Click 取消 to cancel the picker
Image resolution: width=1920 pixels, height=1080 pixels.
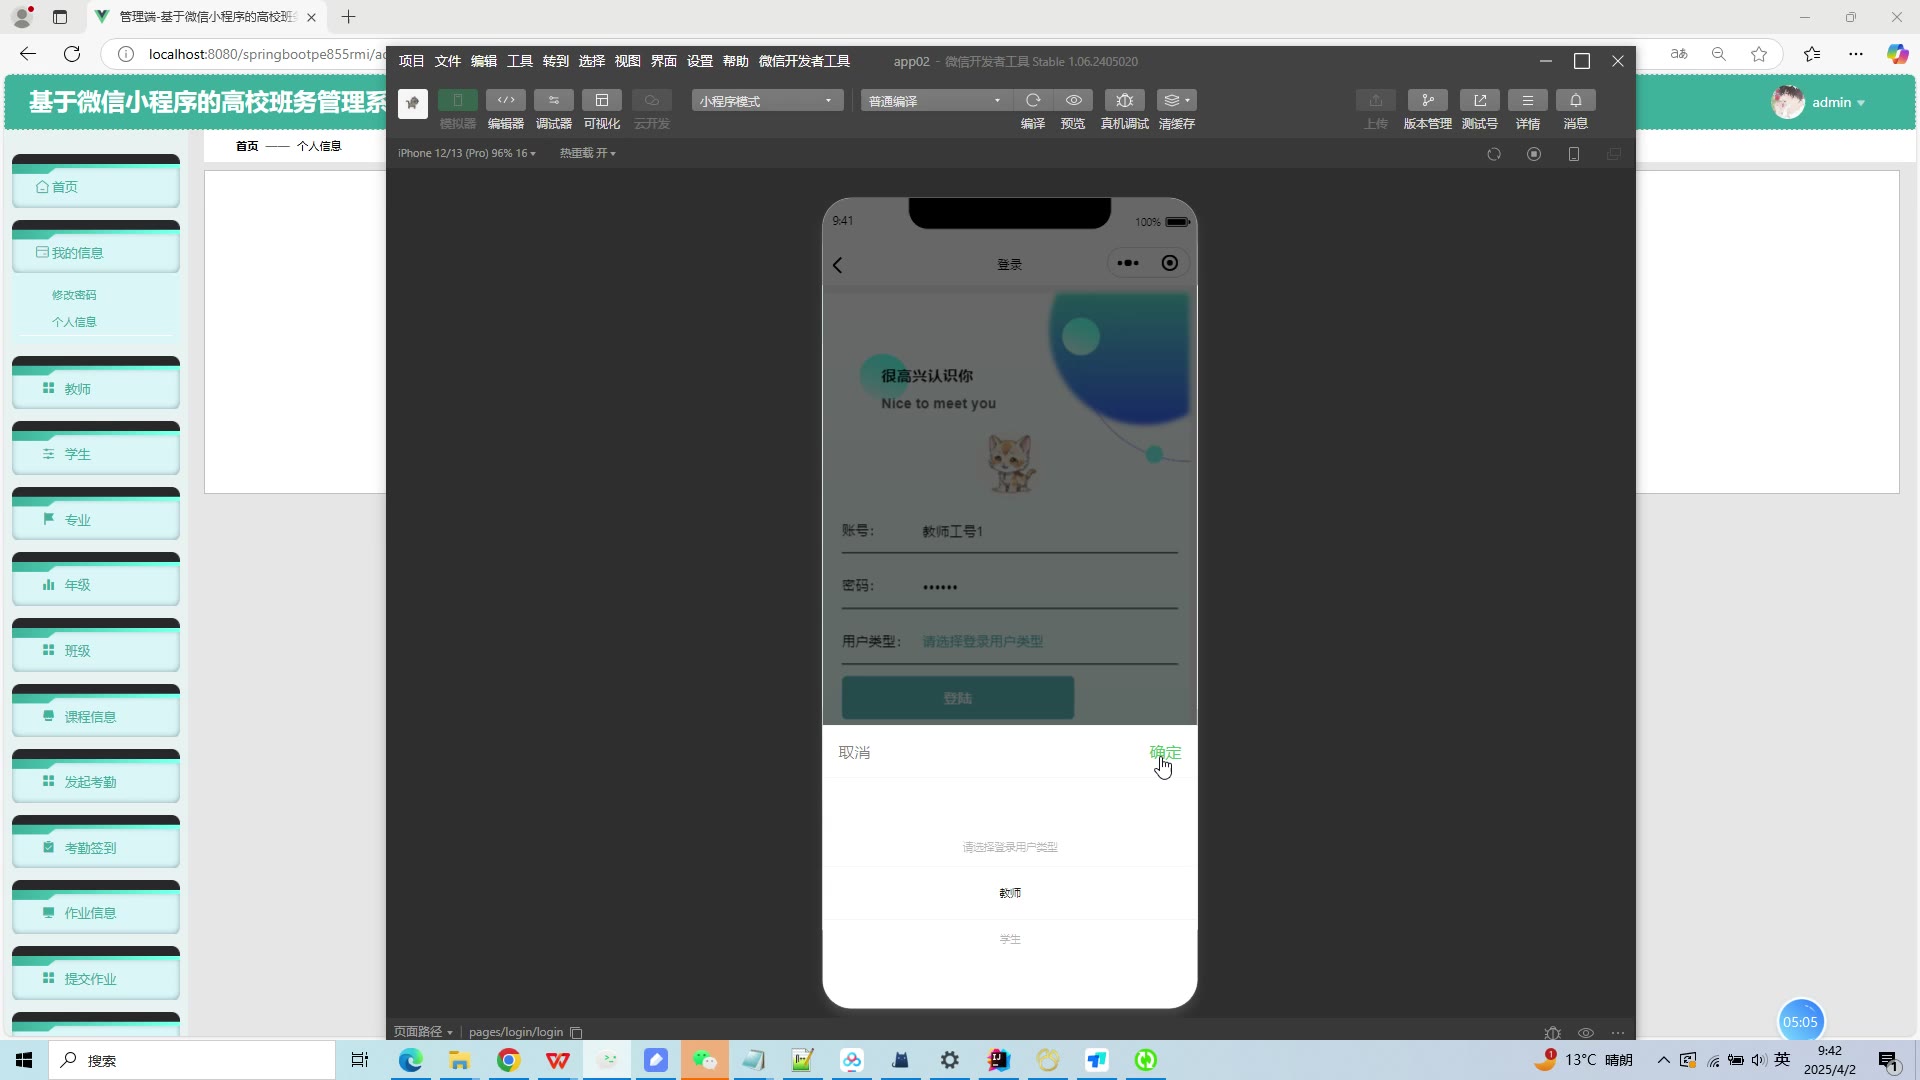tap(854, 752)
